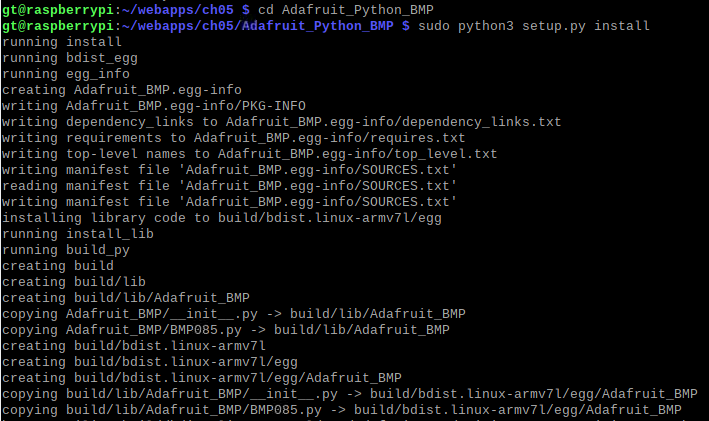
Task: Click the blue ~/webapps/ch05/Adafruit_Python_BMP path
Action: point(257,26)
